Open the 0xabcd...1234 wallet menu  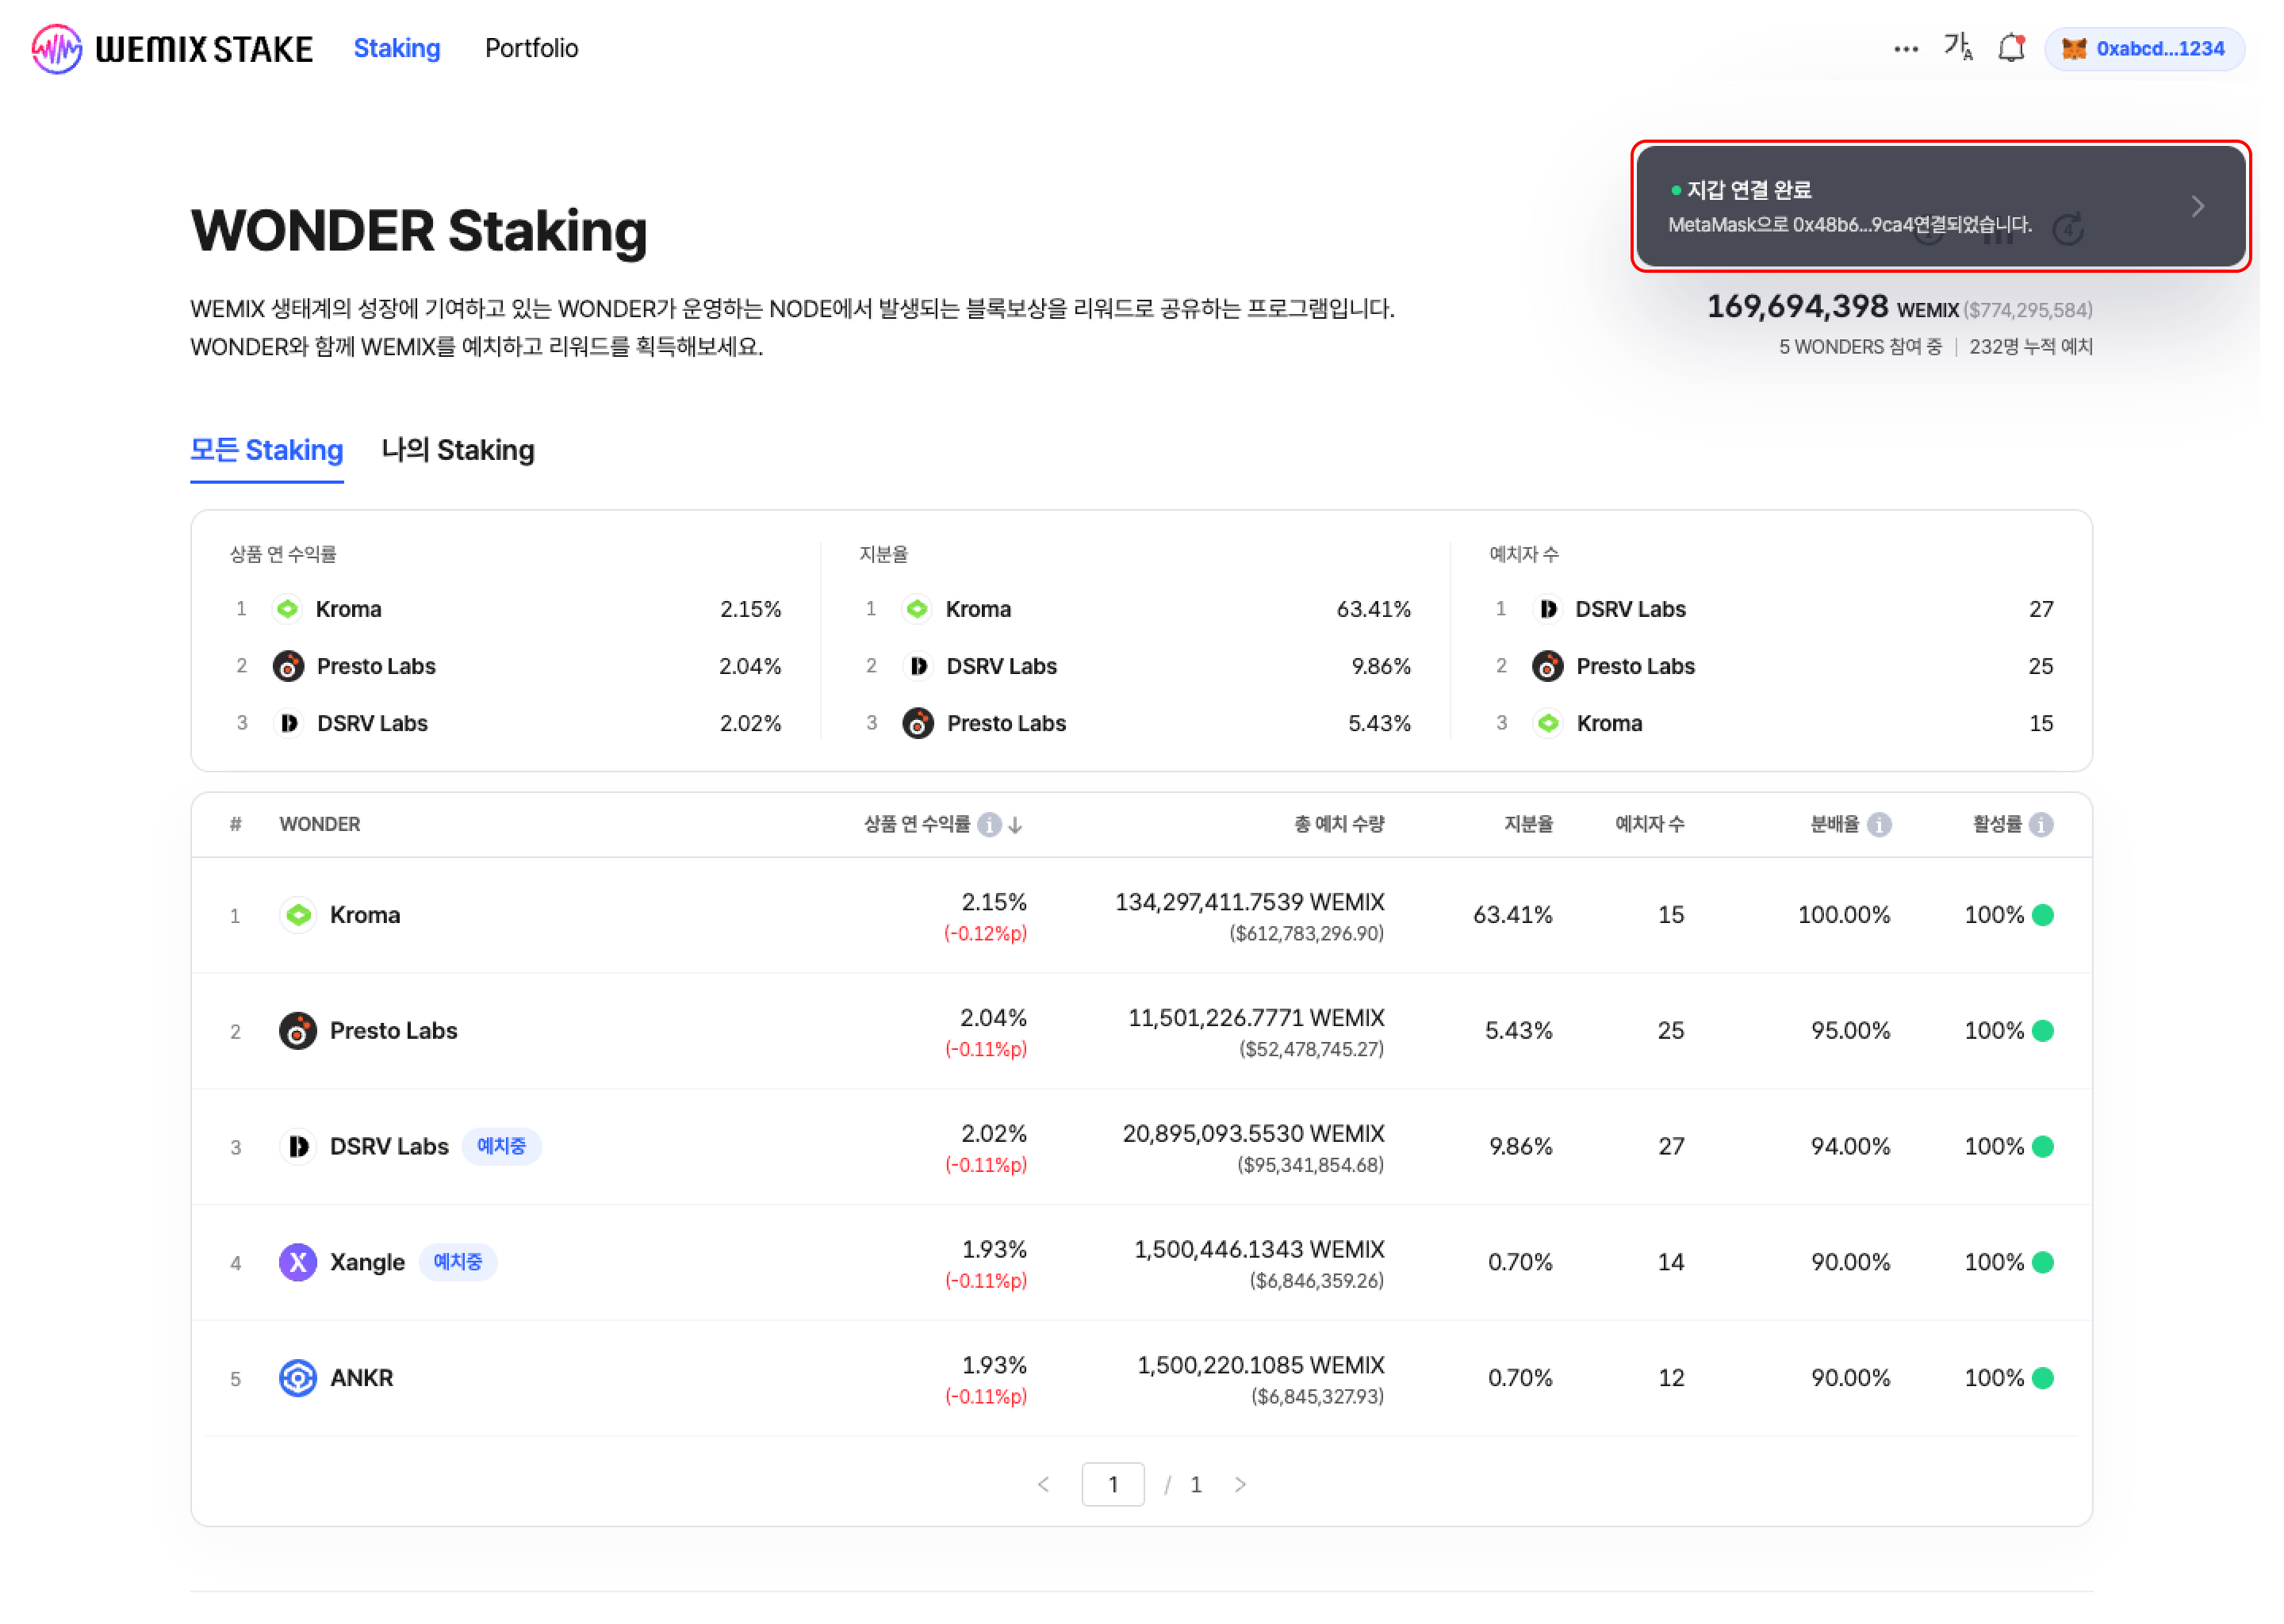pyautogui.click(x=2144, y=48)
